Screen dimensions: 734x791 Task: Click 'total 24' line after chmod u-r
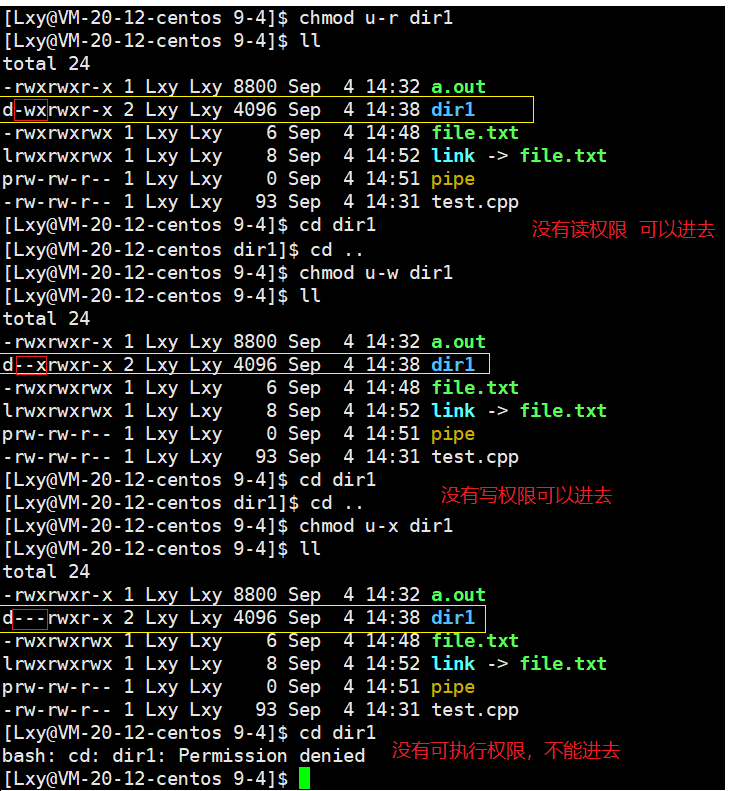click(46, 64)
